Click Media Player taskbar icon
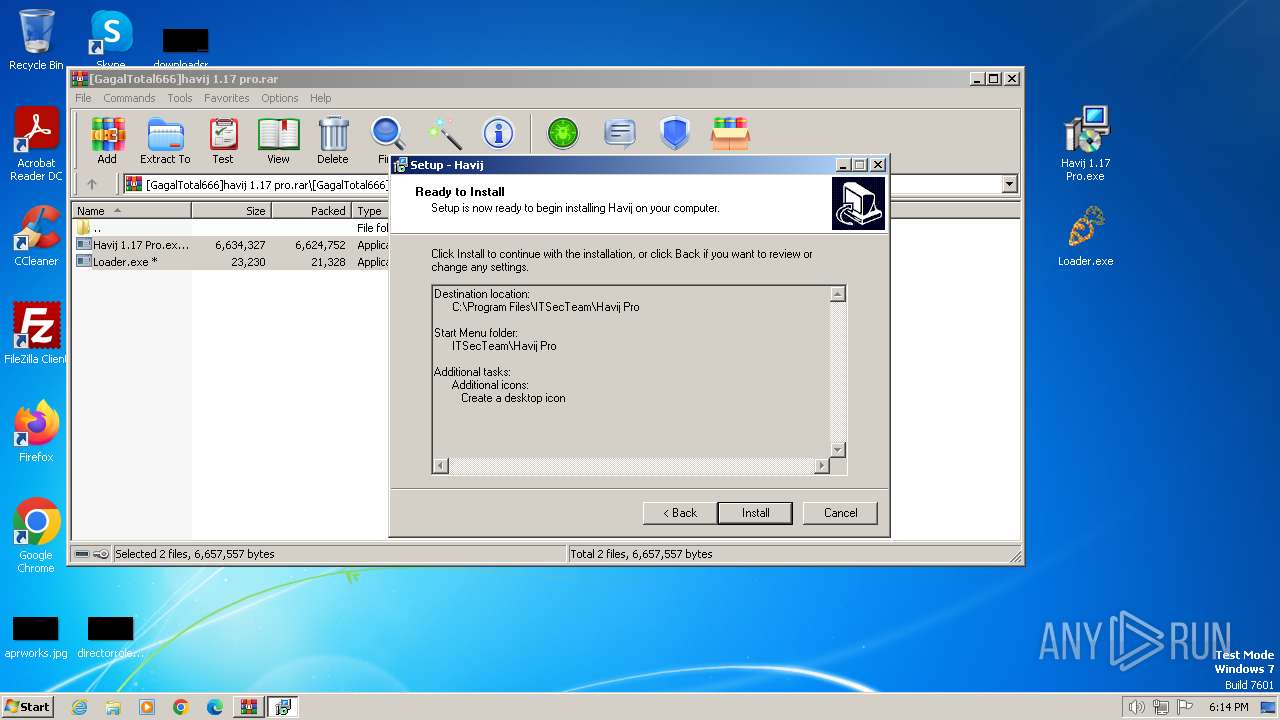 (147, 707)
